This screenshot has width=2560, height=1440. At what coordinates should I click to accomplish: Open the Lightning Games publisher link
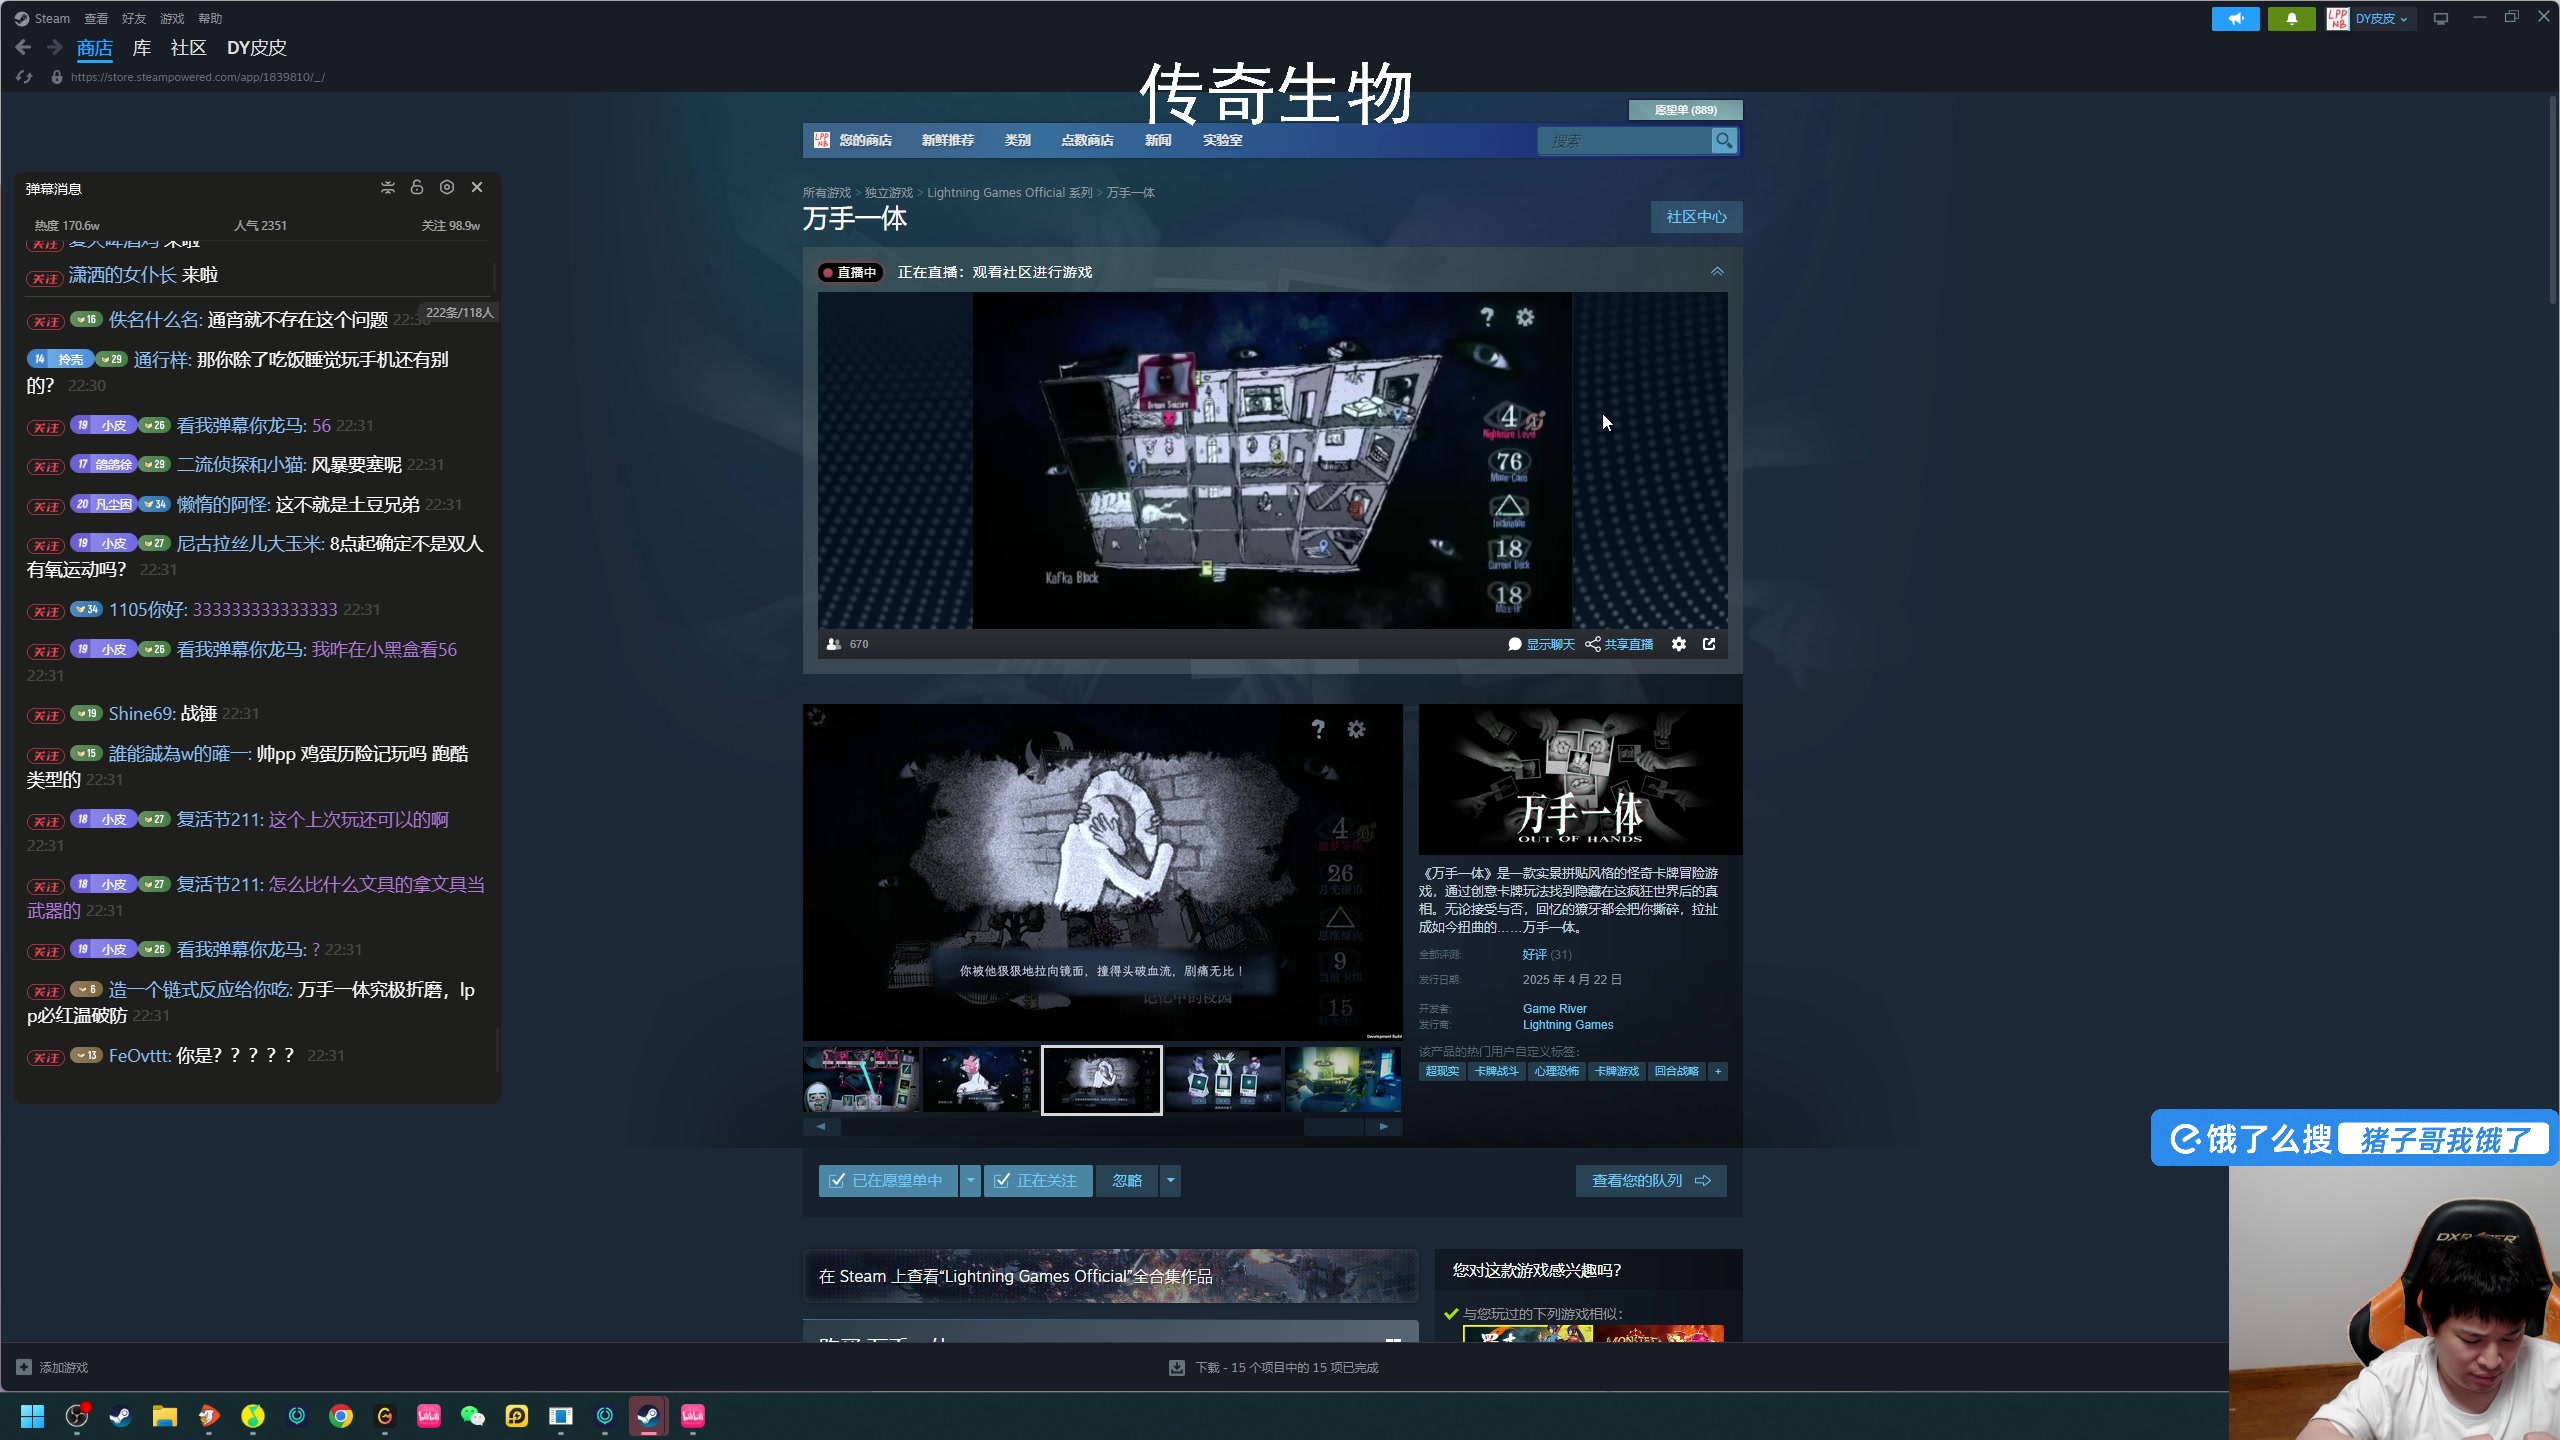[1568, 1025]
